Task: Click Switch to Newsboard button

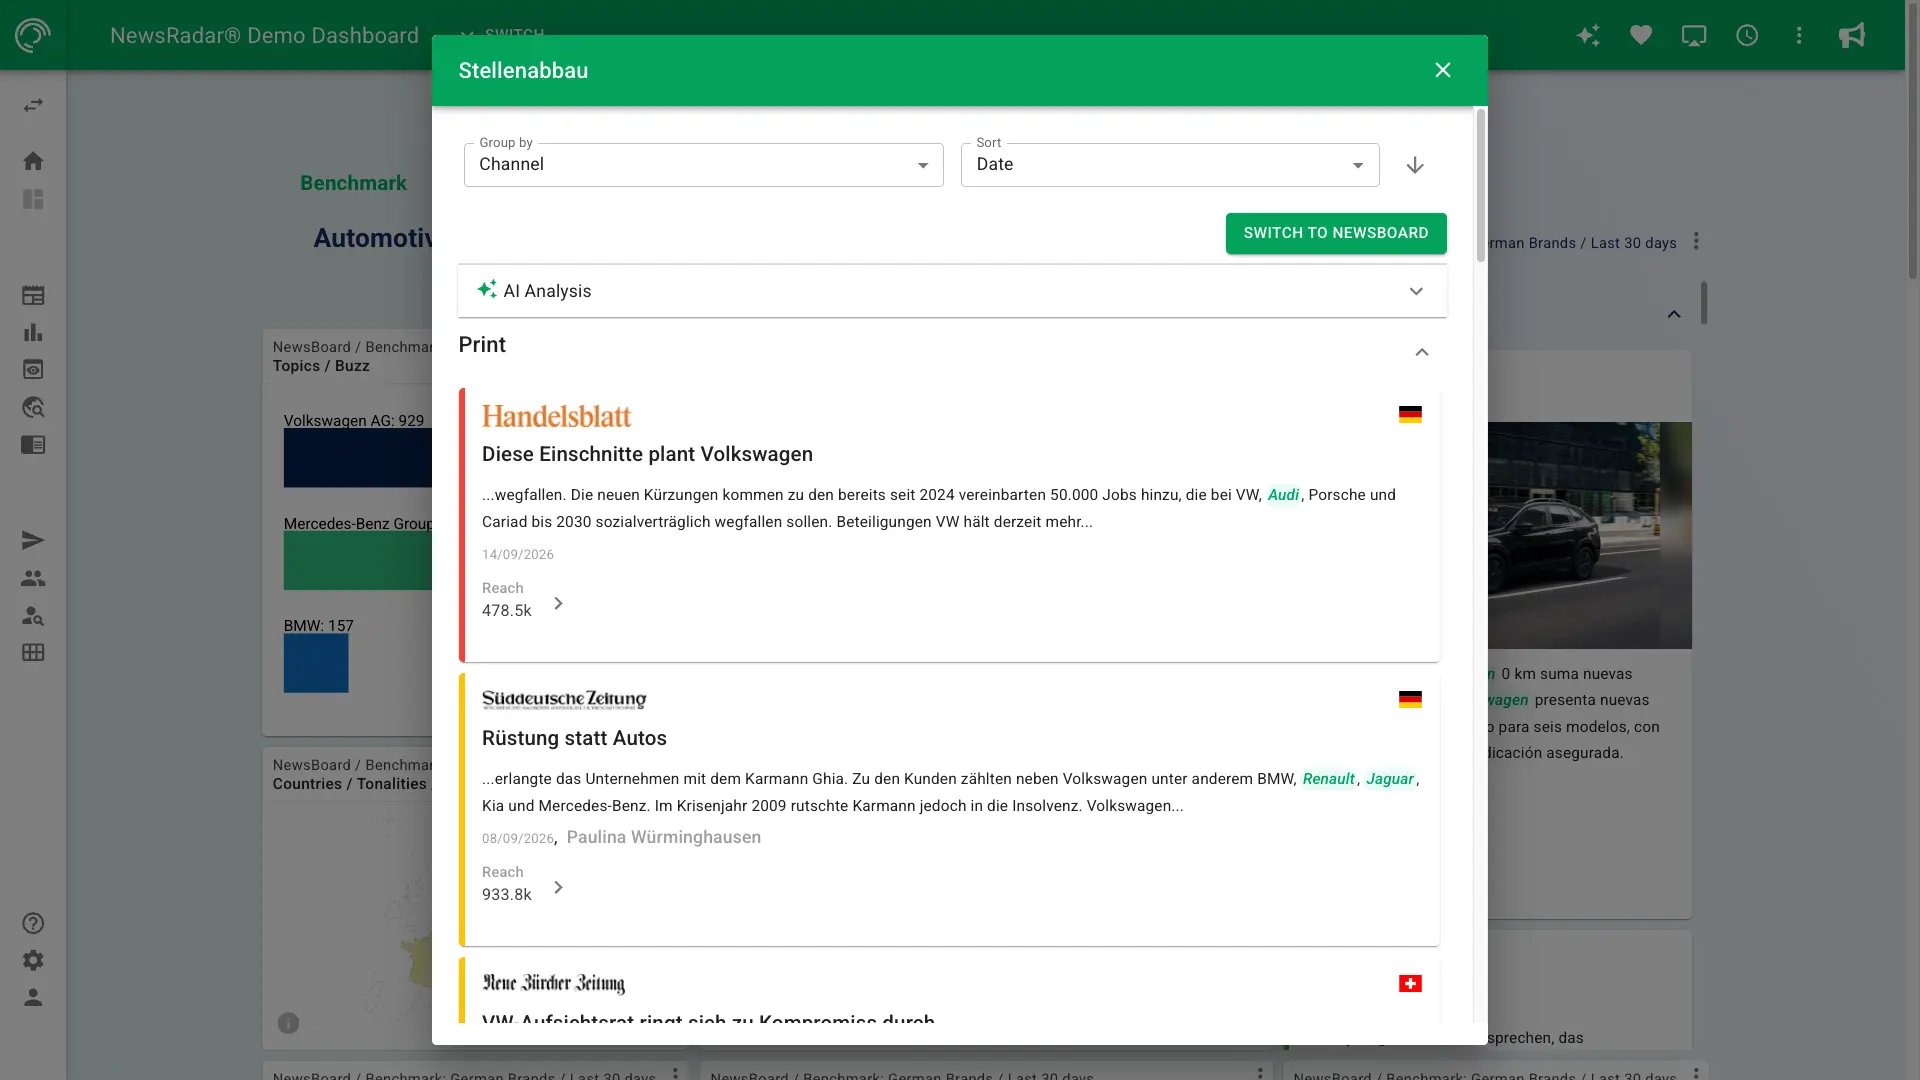Action: (x=1336, y=233)
